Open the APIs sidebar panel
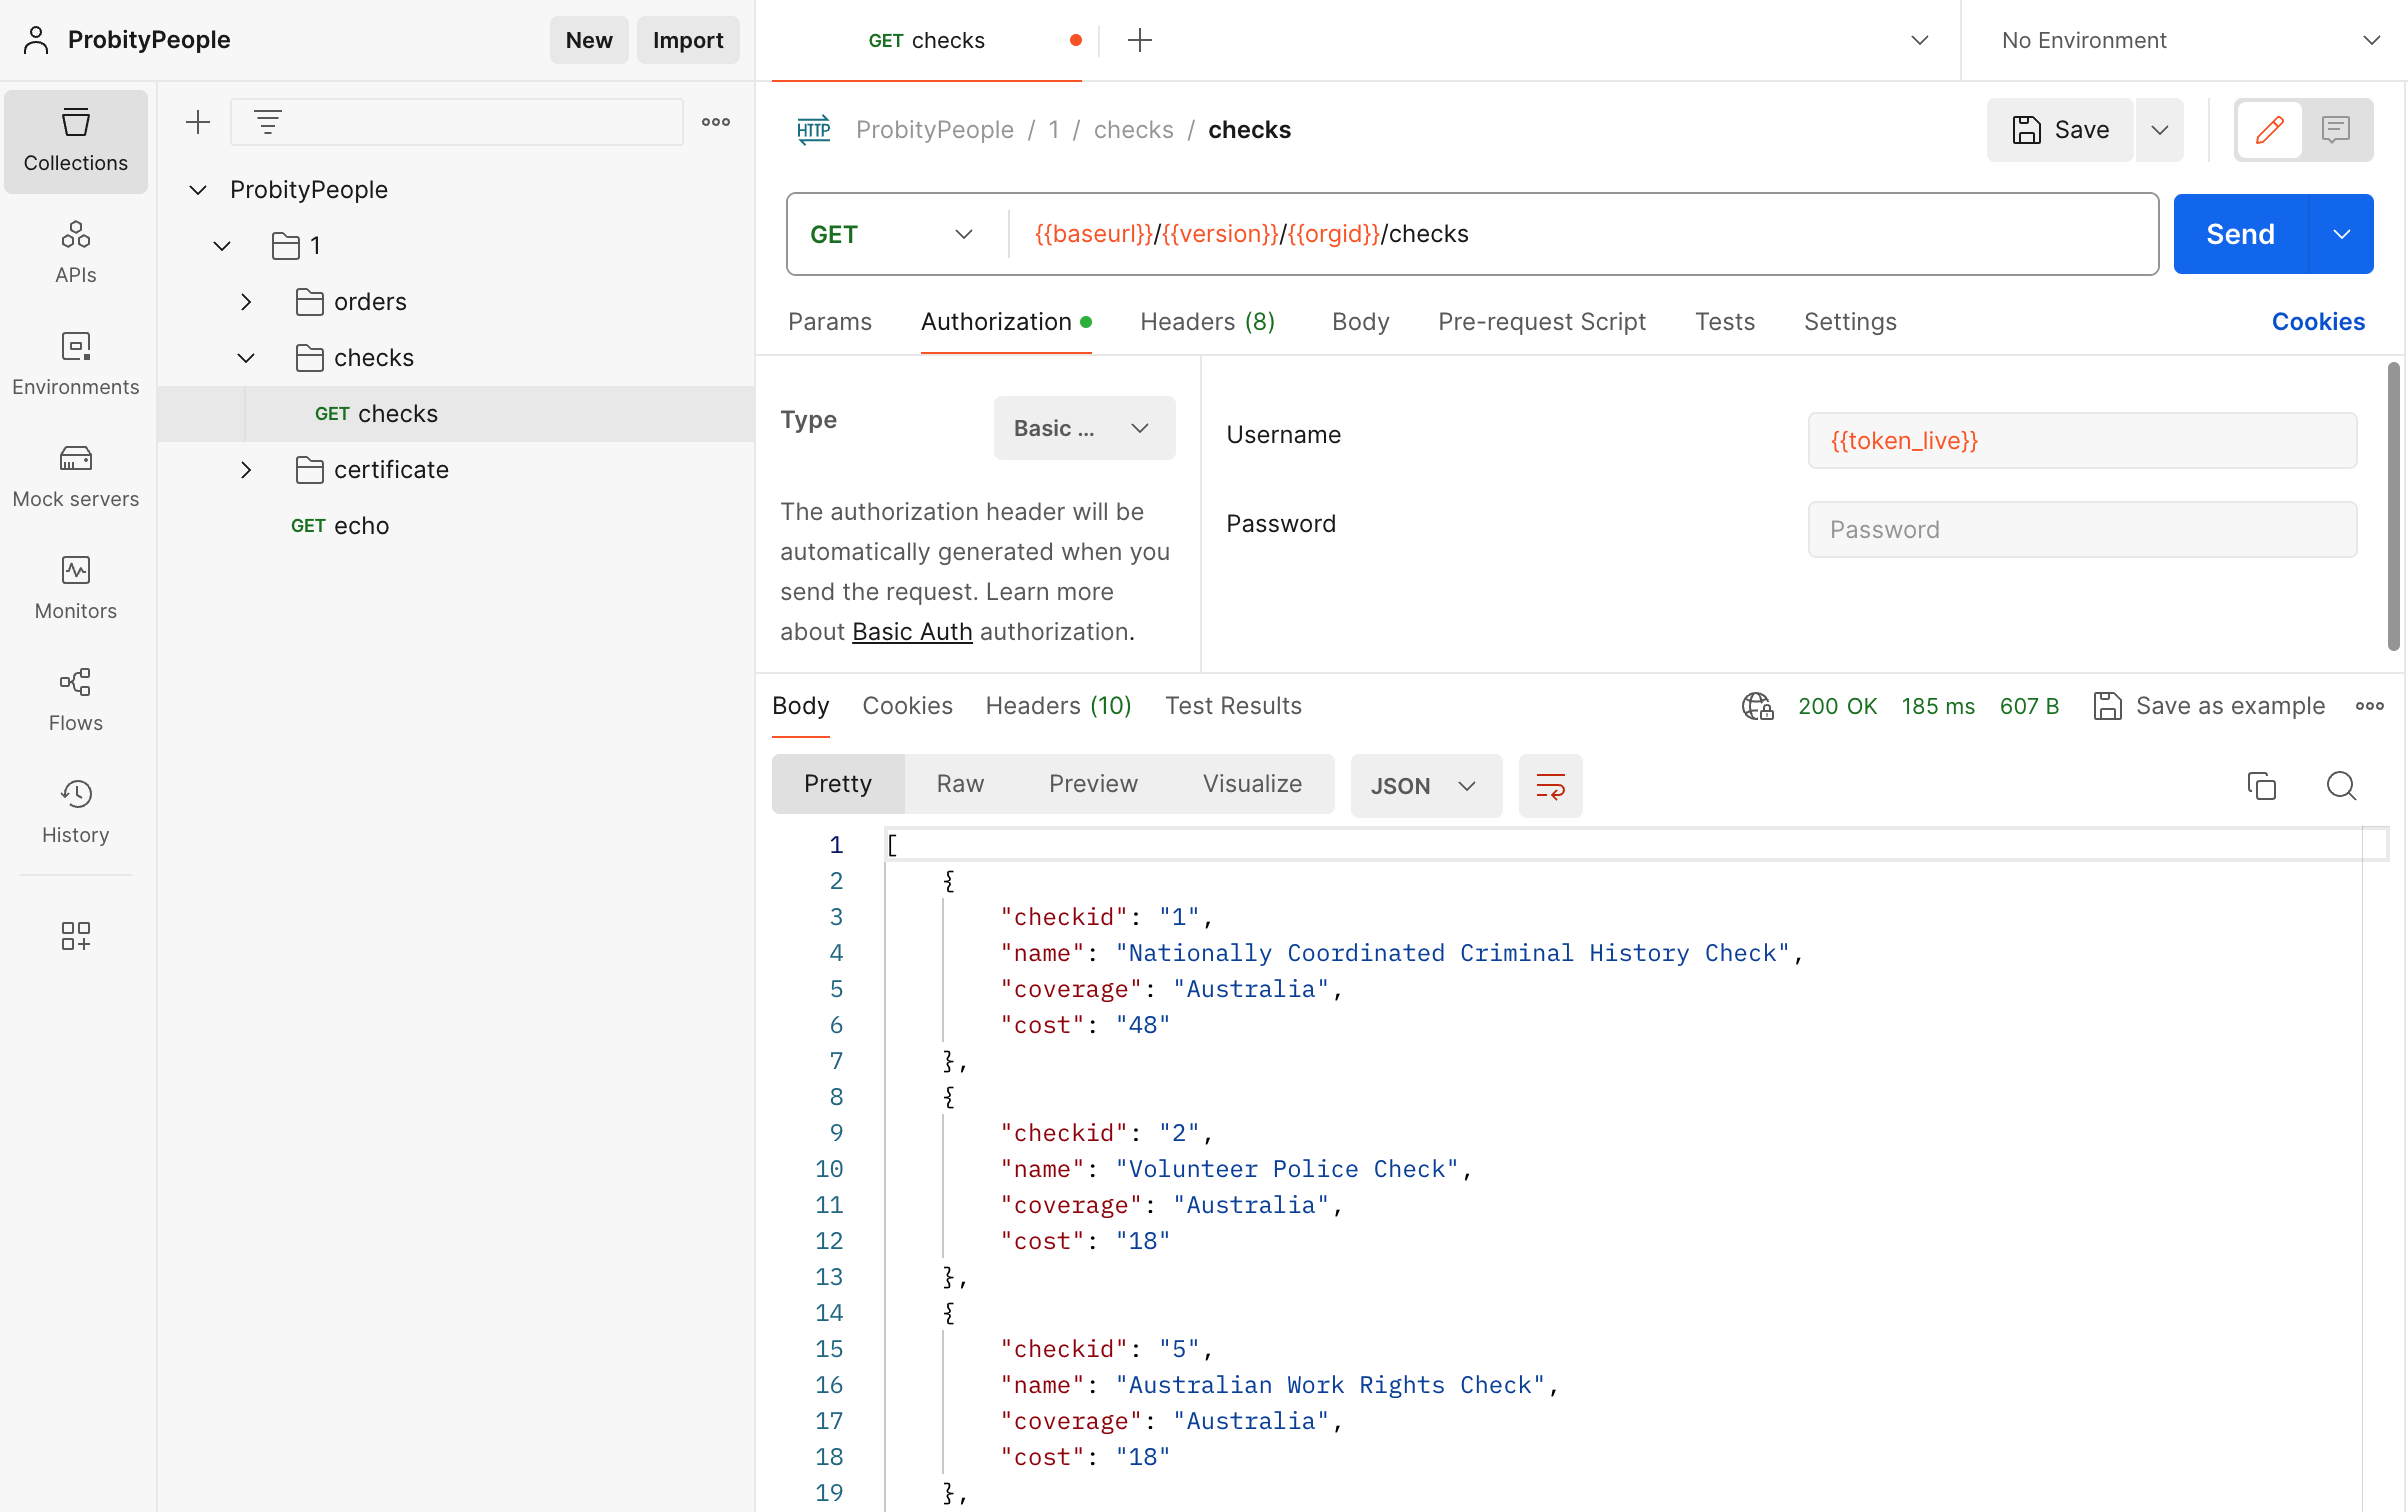2408x1512 pixels. point(75,250)
